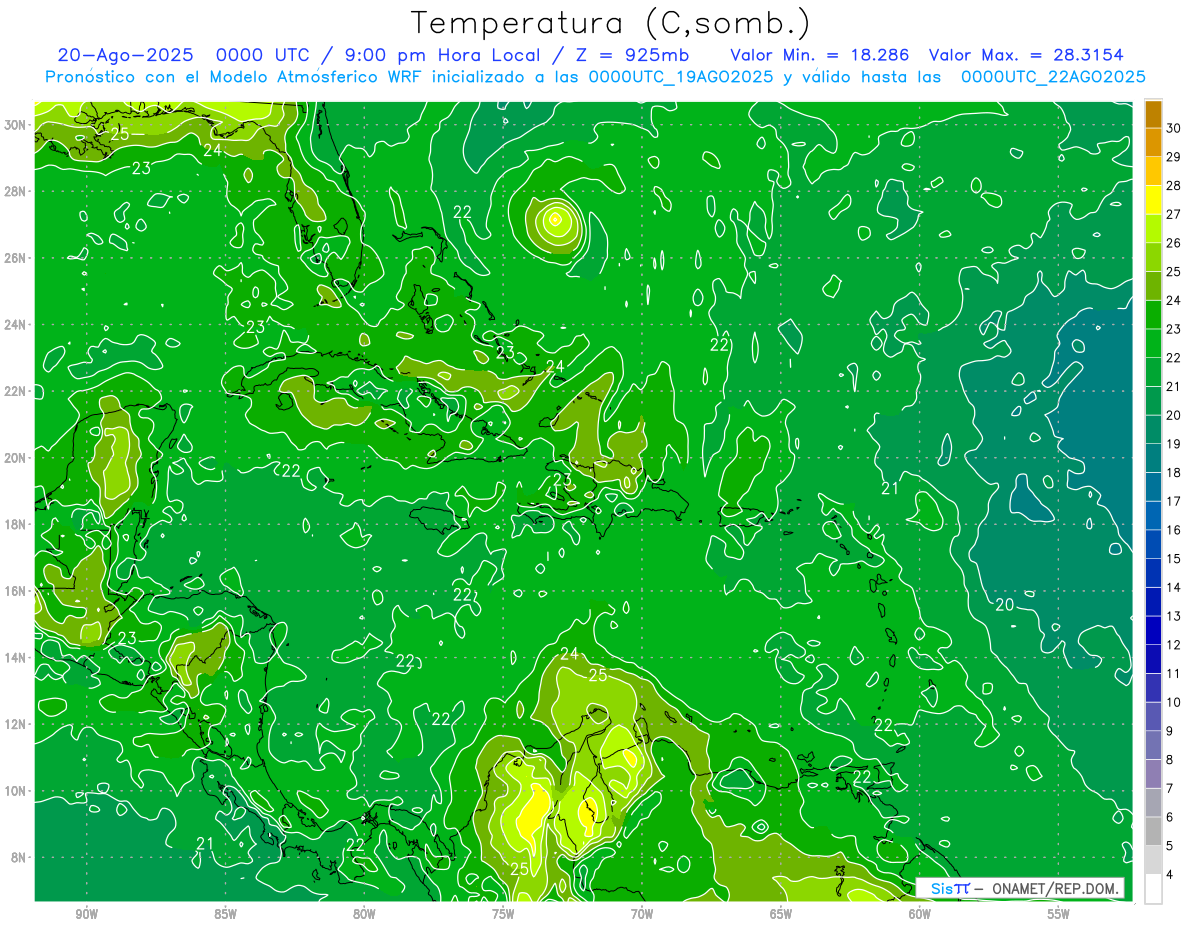Click blue legend swatch between 15 and 16
This screenshot has height=927, width=1200.
click(1153, 544)
